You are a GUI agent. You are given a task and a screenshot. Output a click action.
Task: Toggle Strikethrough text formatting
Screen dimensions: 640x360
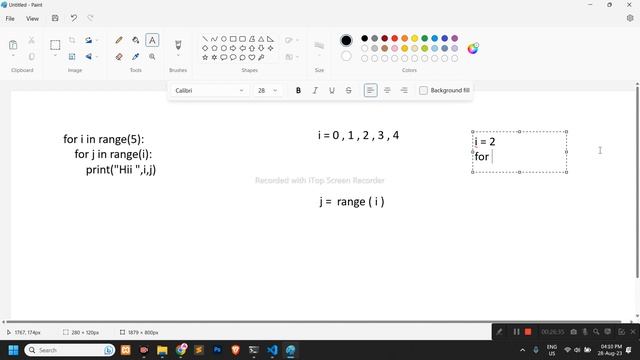[x=349, y=91]
